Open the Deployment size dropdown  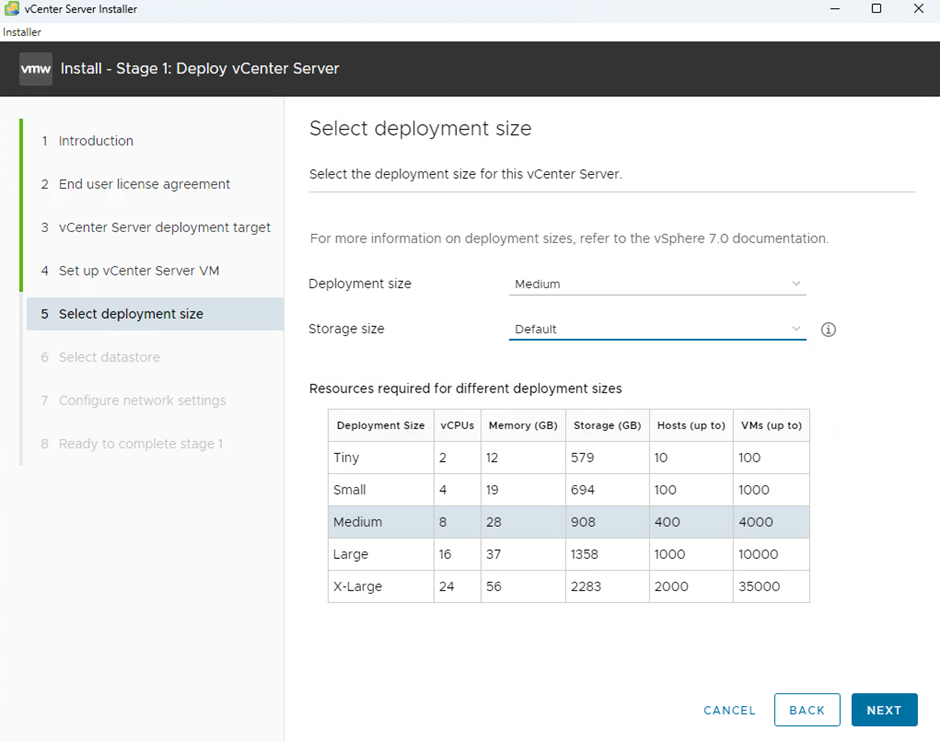coord(657,284)
